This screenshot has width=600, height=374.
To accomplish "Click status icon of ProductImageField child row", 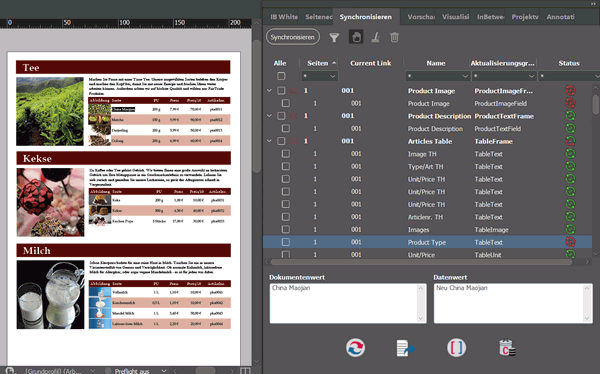I will [x=570, y=103].
